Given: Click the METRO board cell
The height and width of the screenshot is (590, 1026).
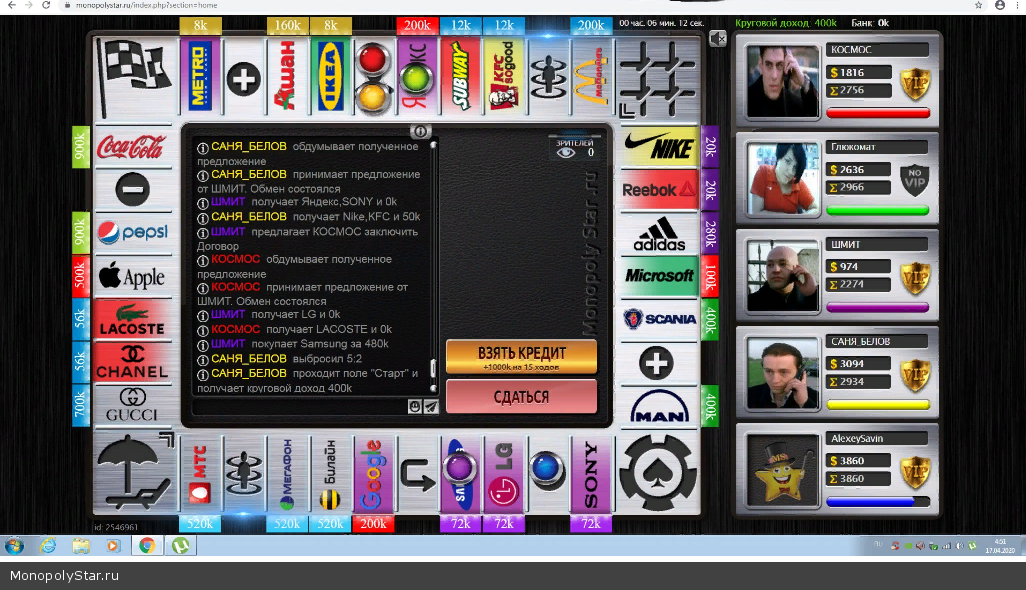Looking at the screenshot, I should 200,77.
